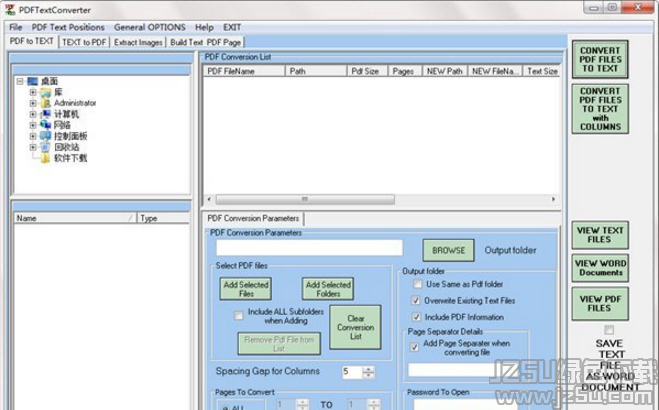This screenshot has width=659, height=410.
Task: Sort by NEW Path column header
Action: click(445, 71)
